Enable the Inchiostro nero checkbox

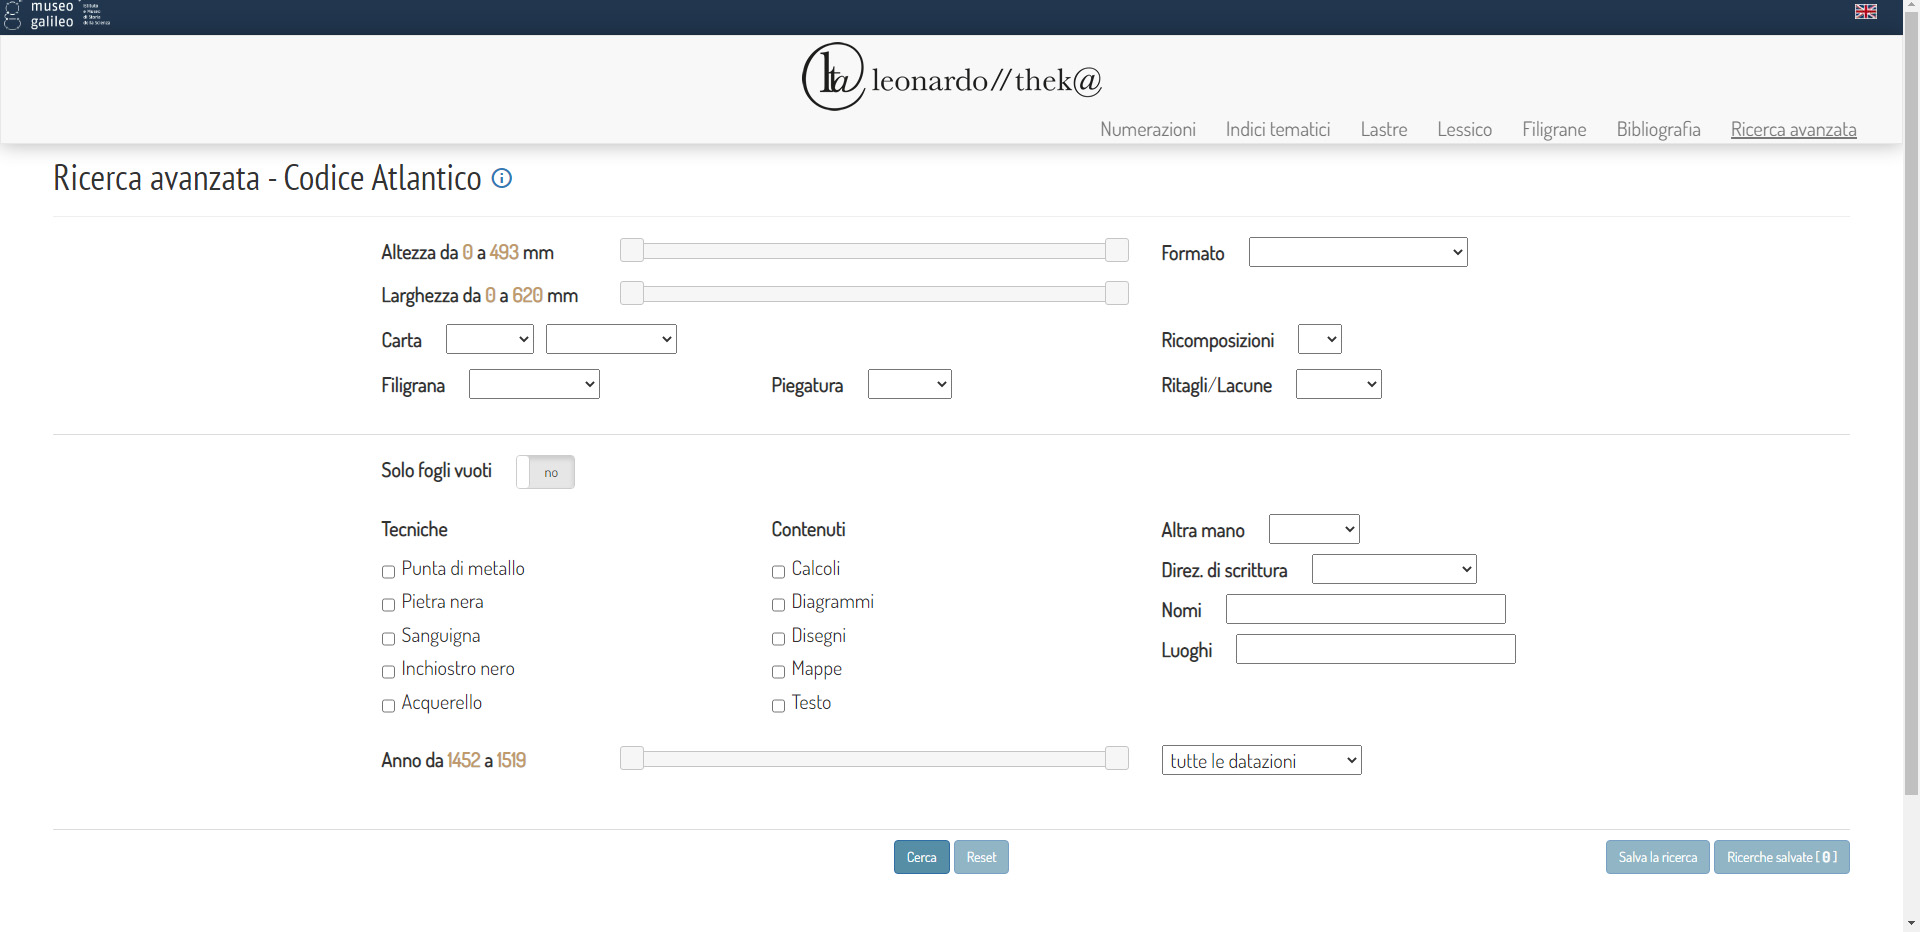coord(388,671)
